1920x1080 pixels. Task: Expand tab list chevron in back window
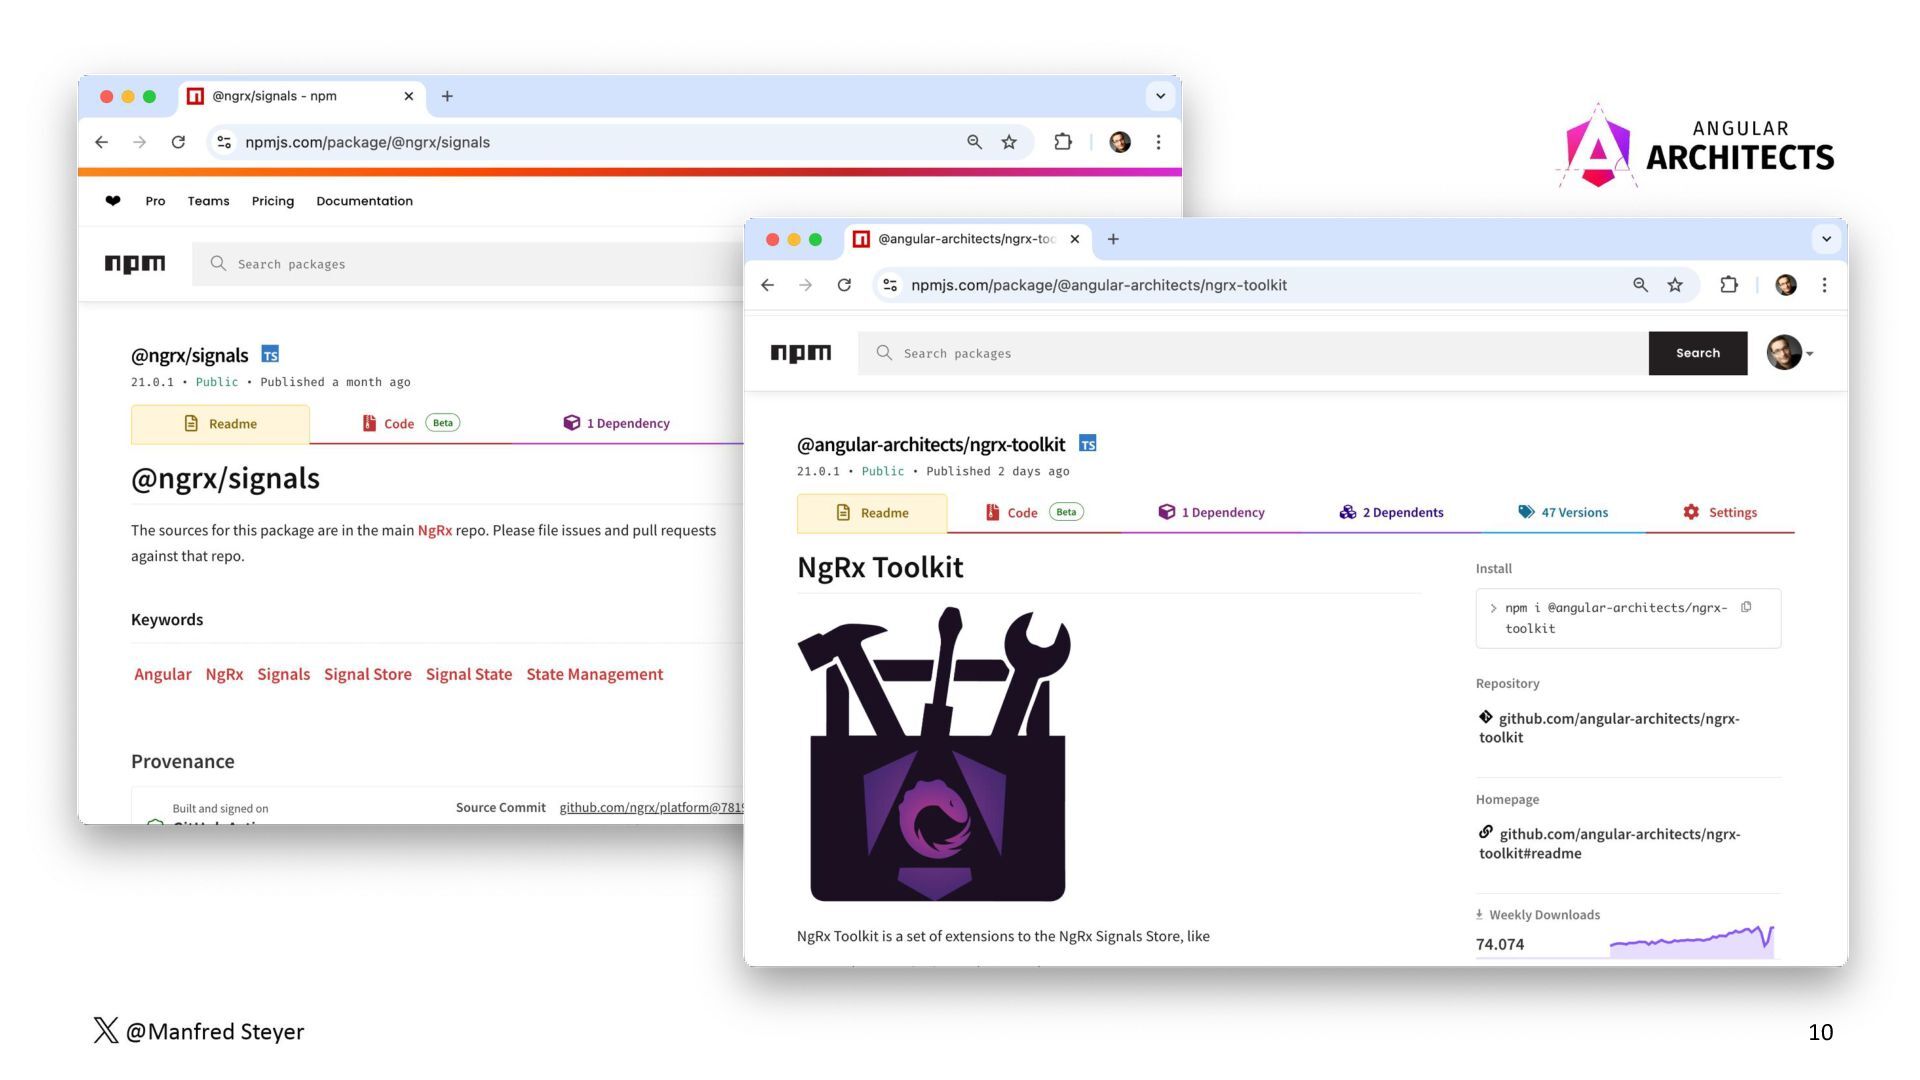point(1160,96)
